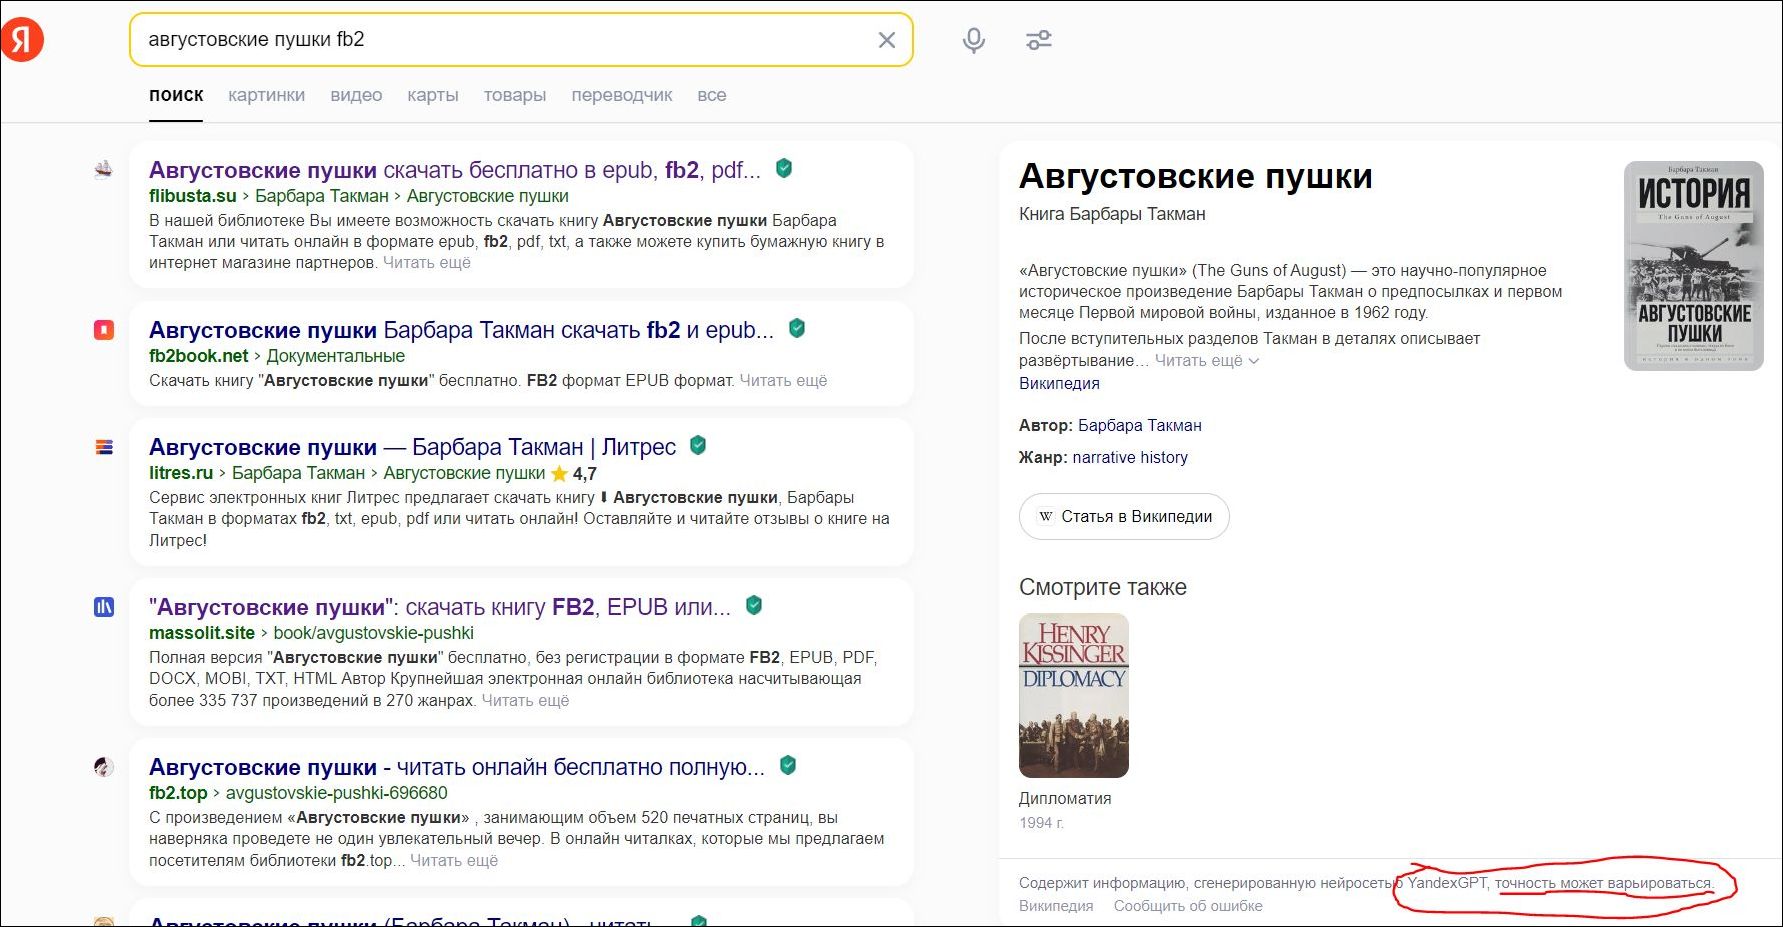Open the Yandex logo home page
The width and height of the screenshot is (1783, 927).
[x=22, y=39]
